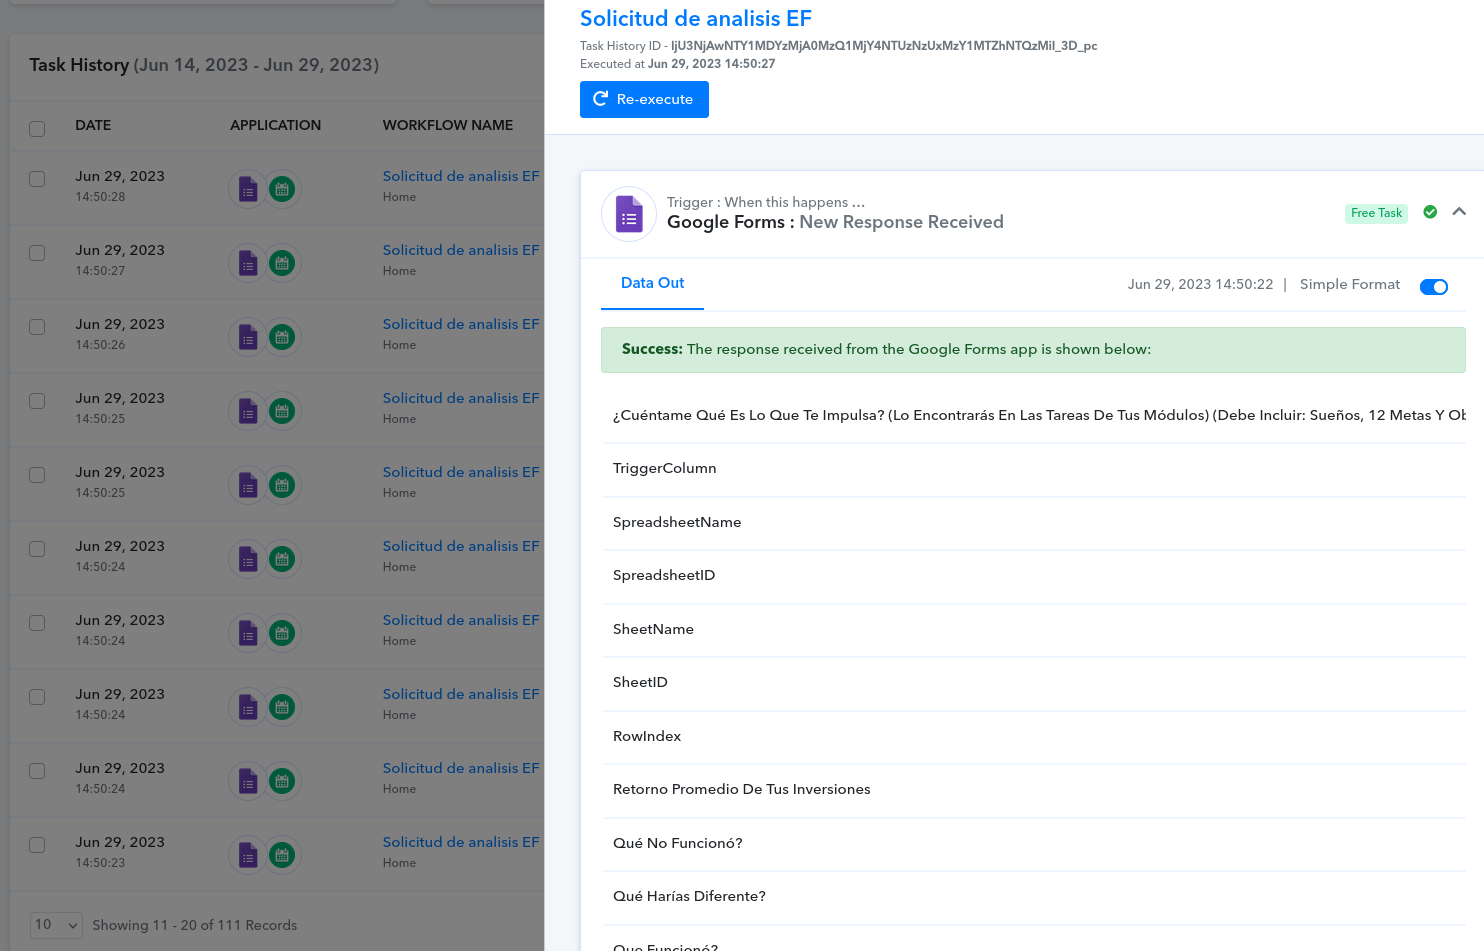The width and height of the screenshot is (1484, 951).
Task: Click Google Forms icon in the 14:50:28 row
Action: tap(248, 189)
